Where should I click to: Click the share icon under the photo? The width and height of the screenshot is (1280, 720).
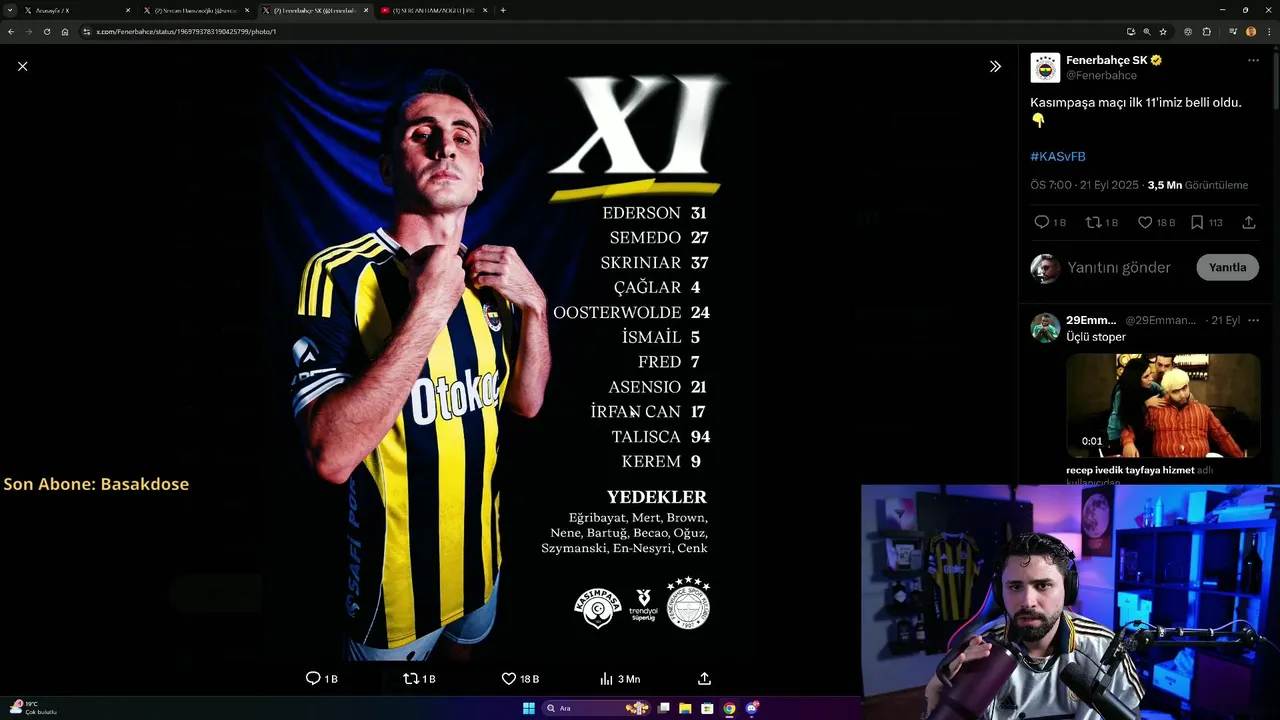[x=704, y=678]
